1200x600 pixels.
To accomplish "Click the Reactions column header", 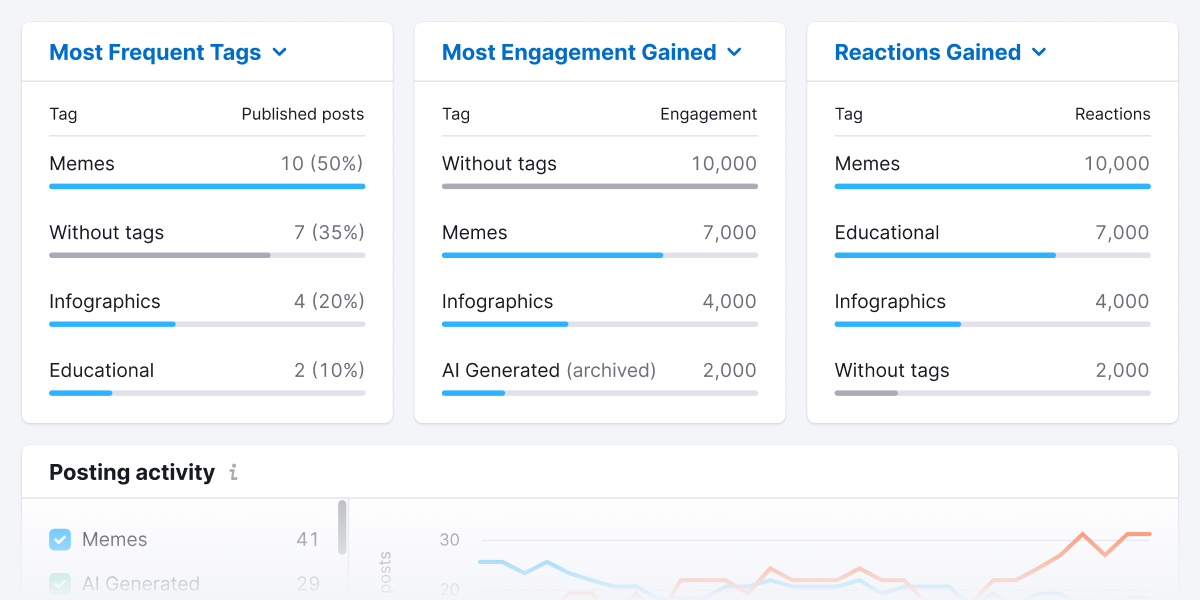I will tap(1112, 114).
